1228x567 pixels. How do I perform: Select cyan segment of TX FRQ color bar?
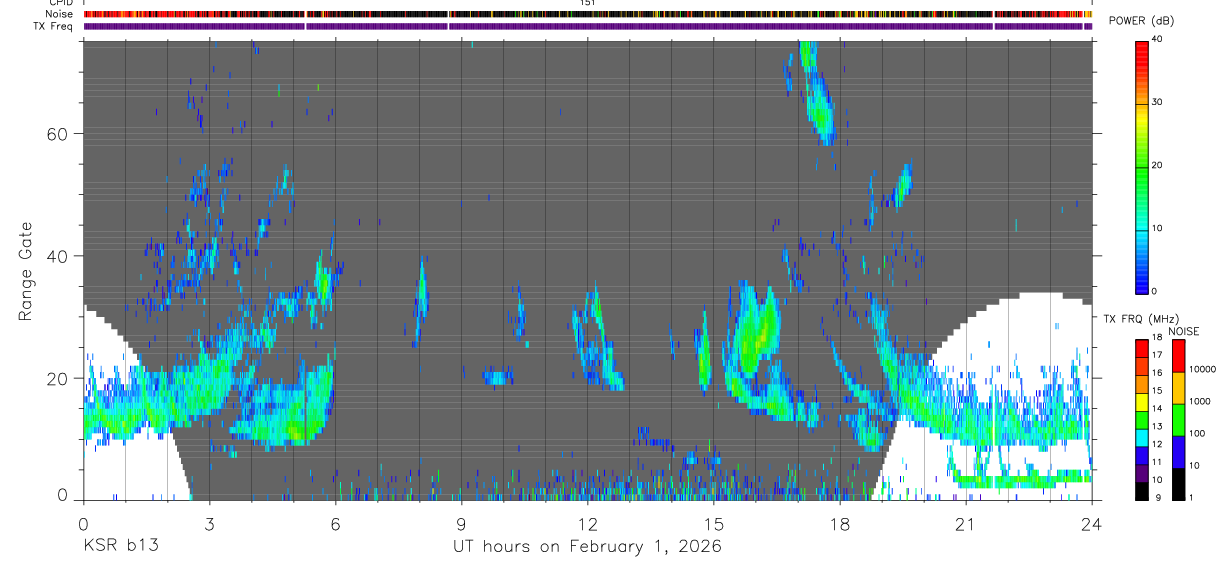(x=1142, y=437)
